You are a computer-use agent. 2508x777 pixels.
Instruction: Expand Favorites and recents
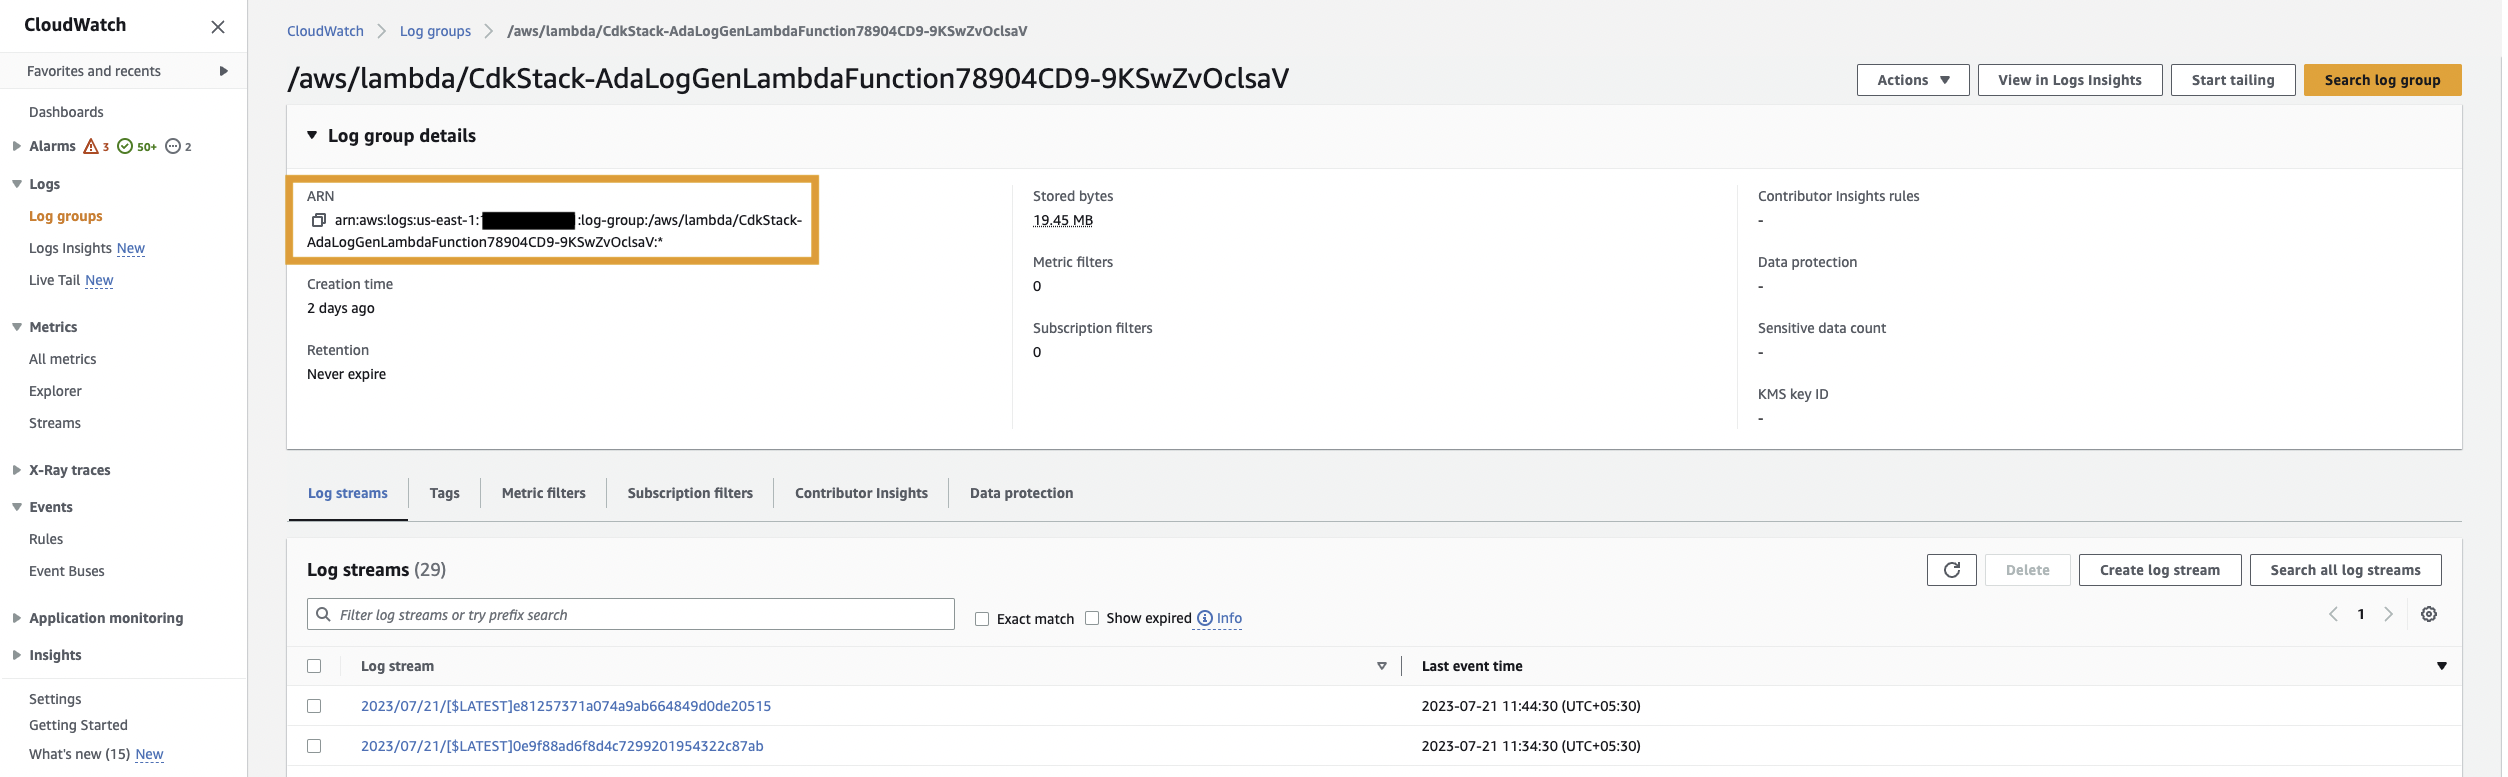click(x=223, y=71)
